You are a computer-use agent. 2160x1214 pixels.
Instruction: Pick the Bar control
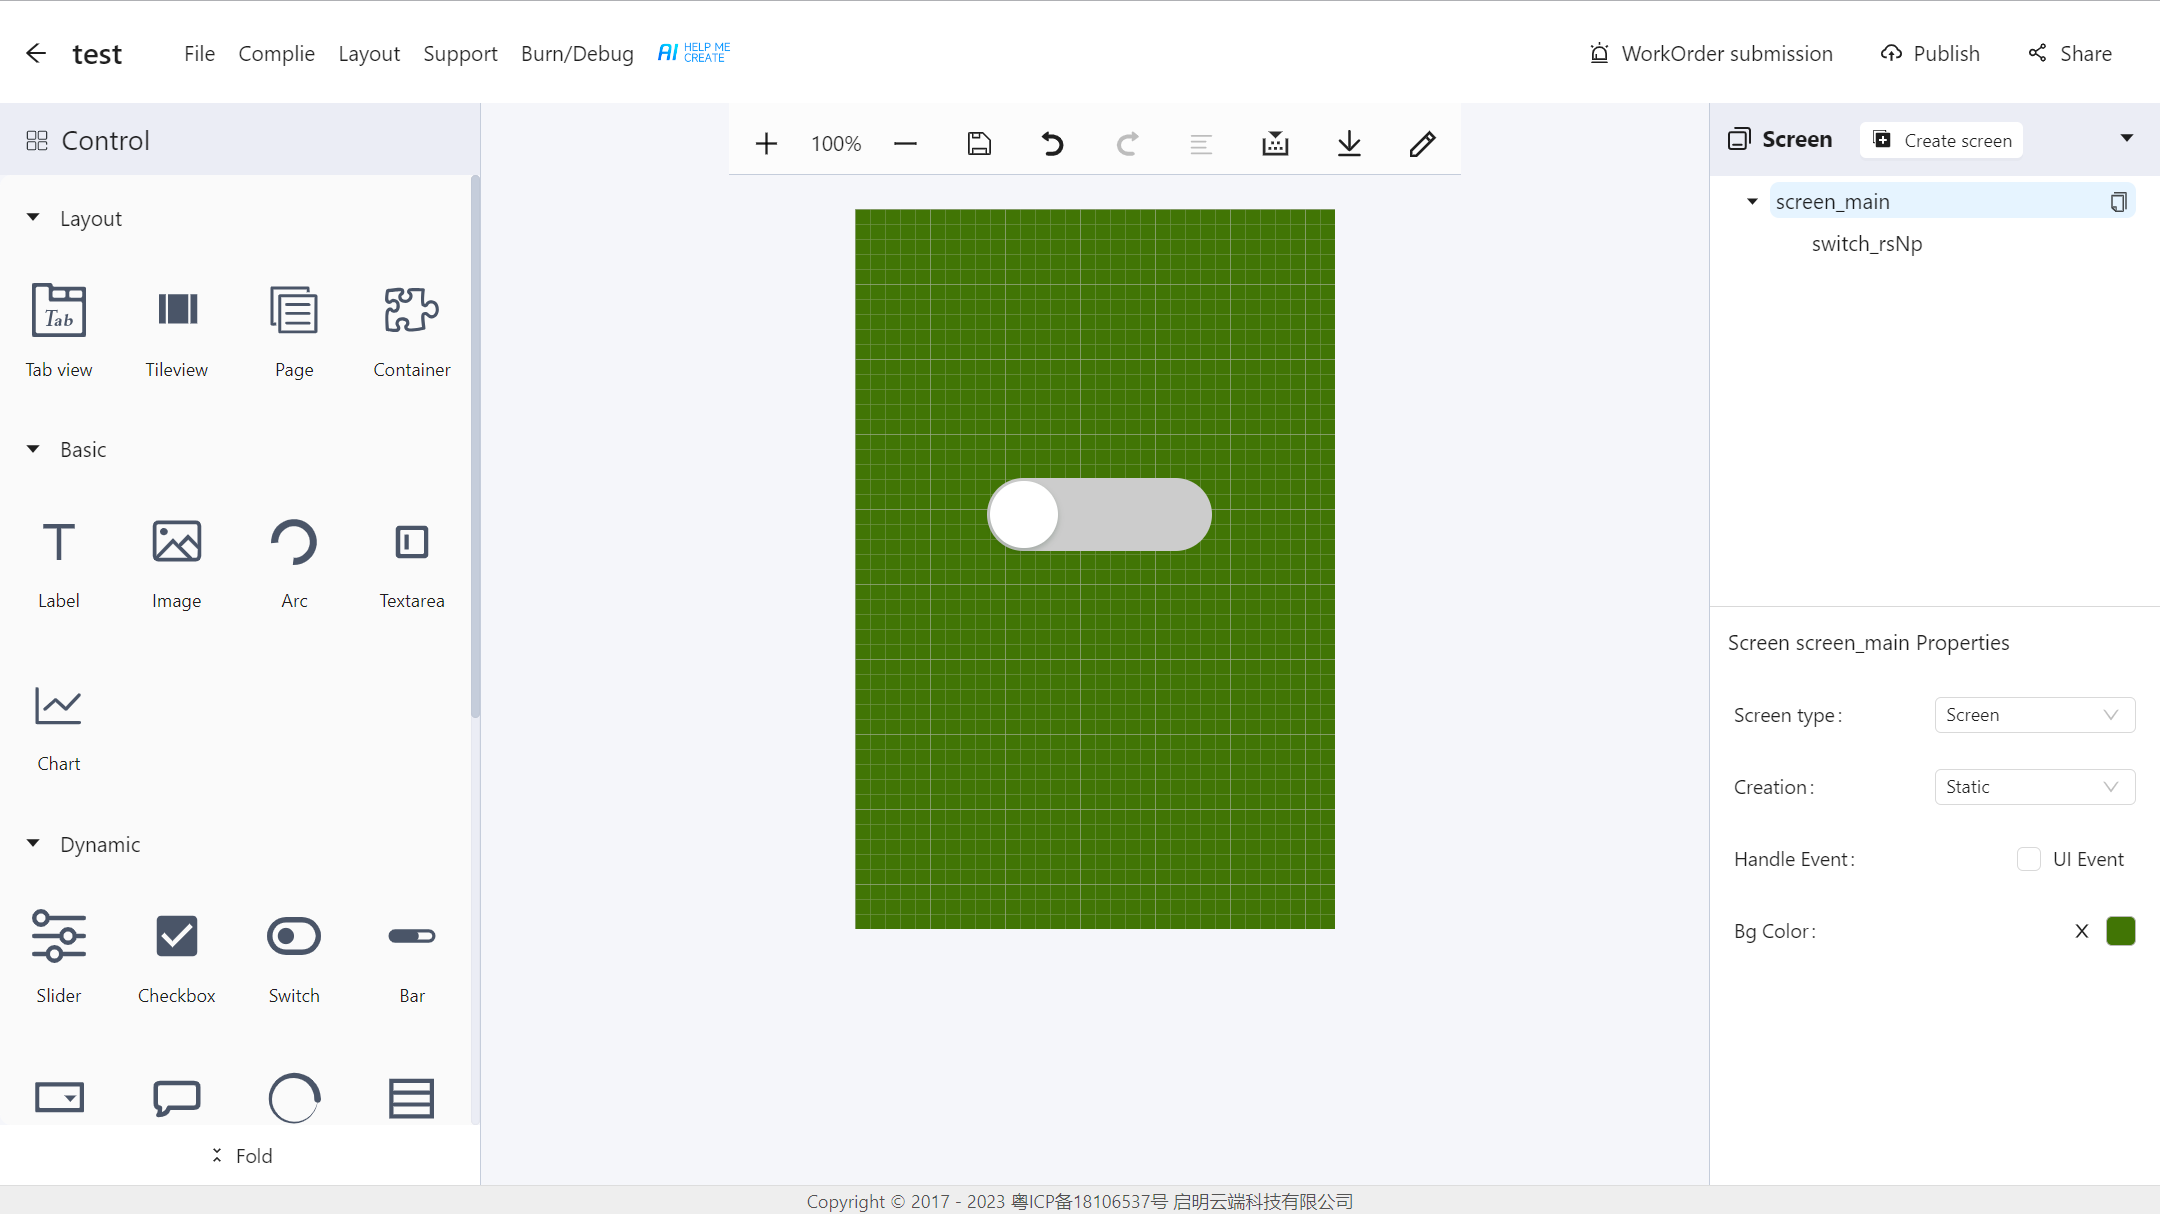pos(412,956)
